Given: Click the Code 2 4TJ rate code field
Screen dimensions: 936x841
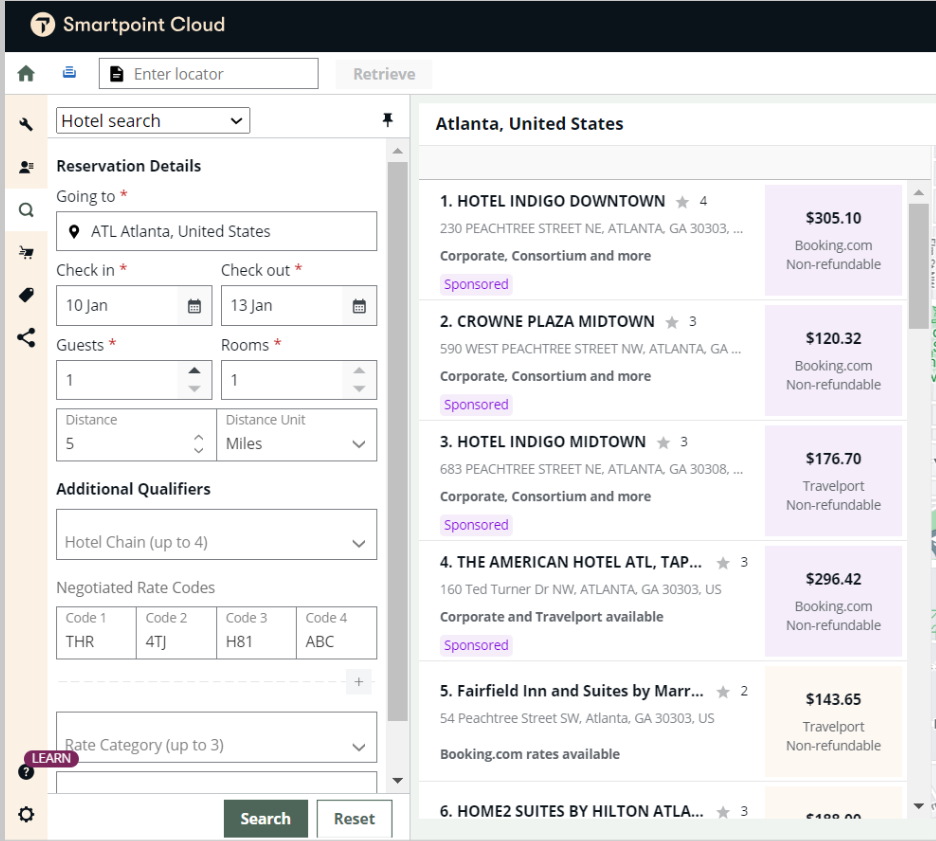Looking at the screenshot, I should (x=177, y=633).
